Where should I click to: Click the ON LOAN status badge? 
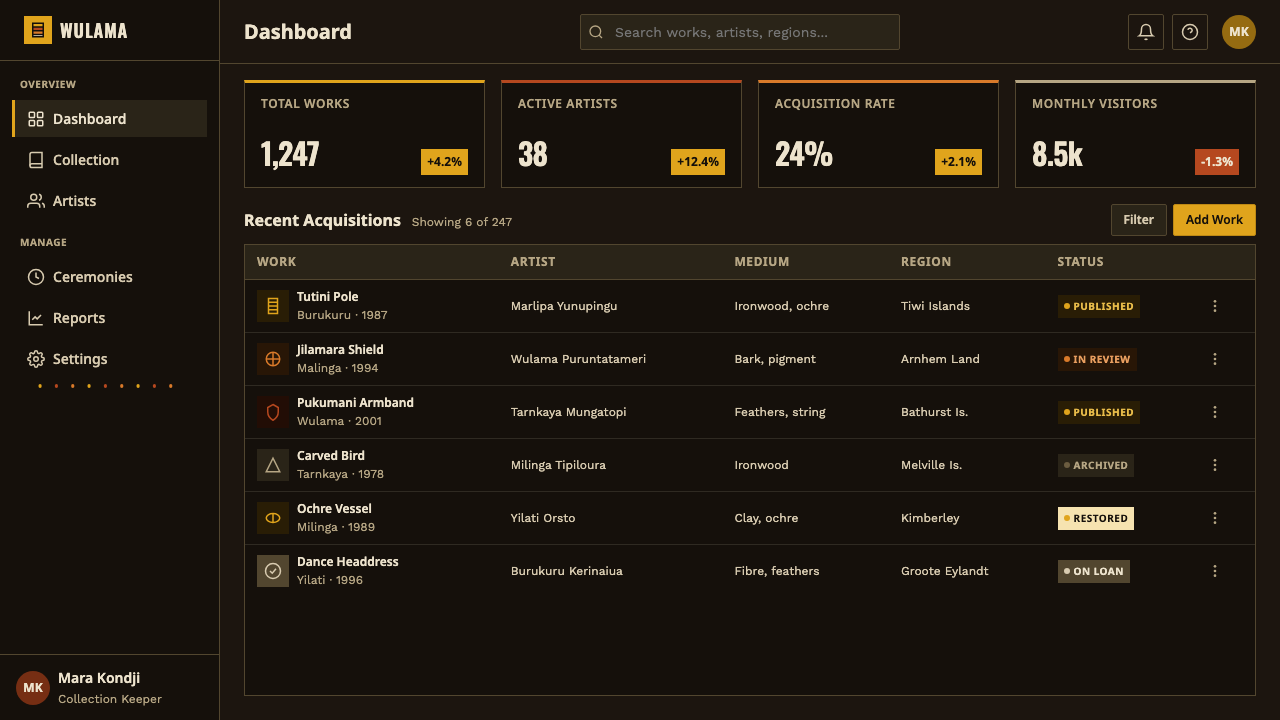(1094, 571)
